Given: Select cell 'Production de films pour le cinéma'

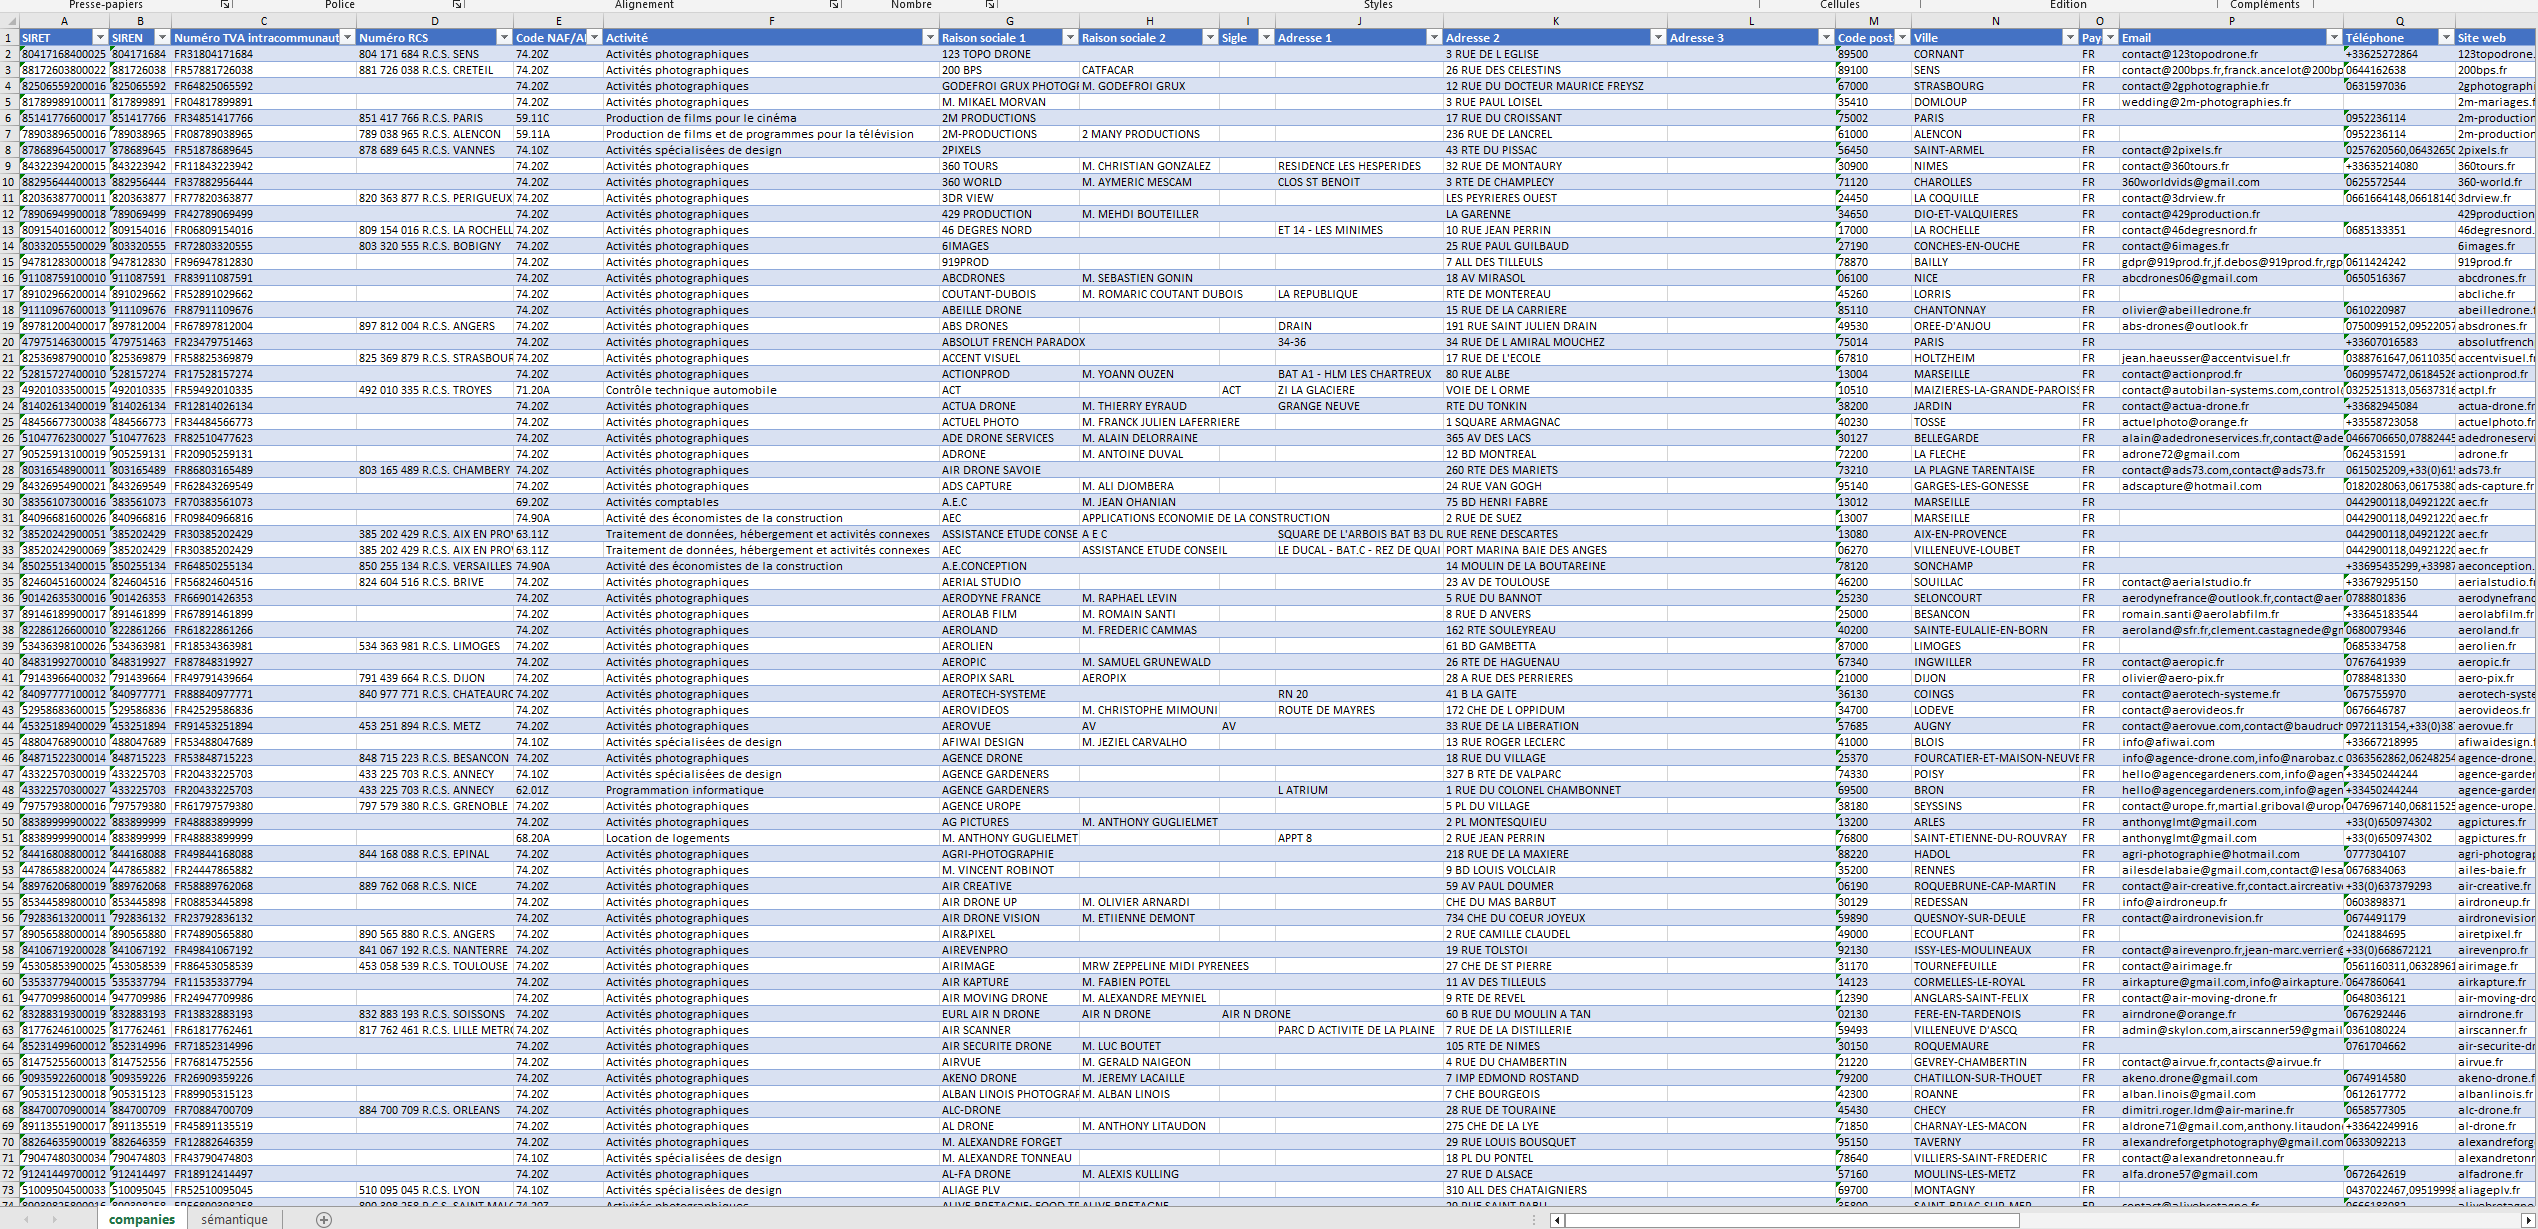Looking at the screenshot, I should pos(771,118).
